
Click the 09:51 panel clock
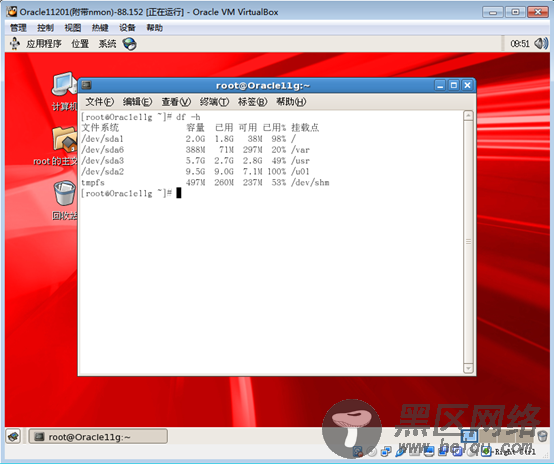[520, 44]
